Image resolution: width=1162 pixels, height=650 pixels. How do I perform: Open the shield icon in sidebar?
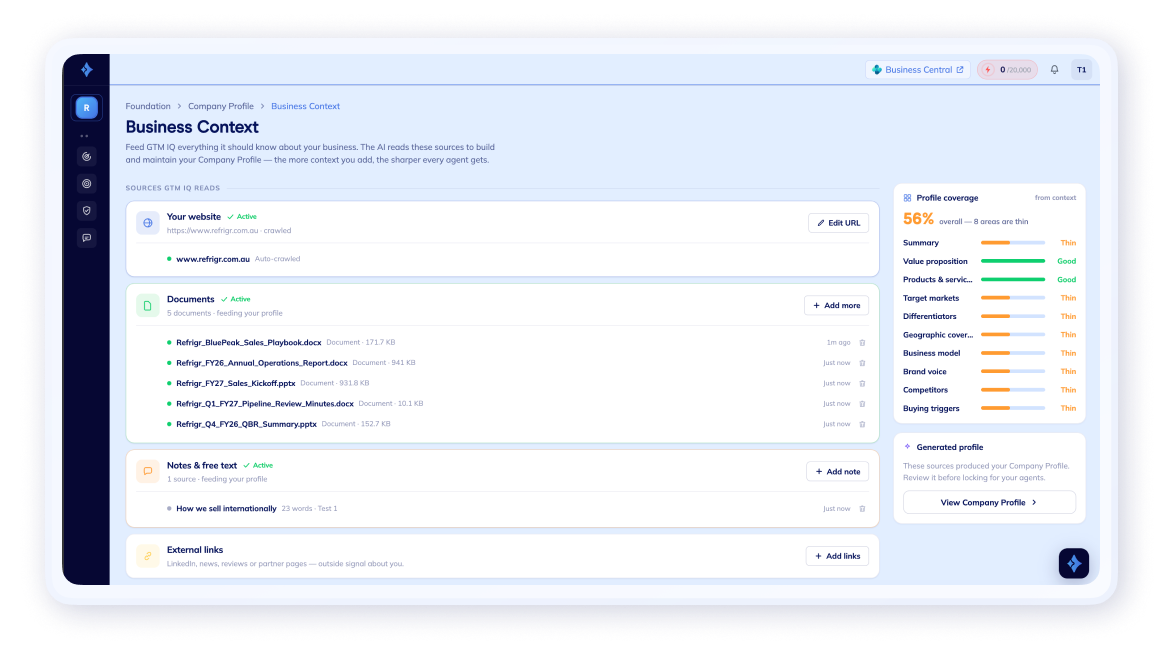87,211
